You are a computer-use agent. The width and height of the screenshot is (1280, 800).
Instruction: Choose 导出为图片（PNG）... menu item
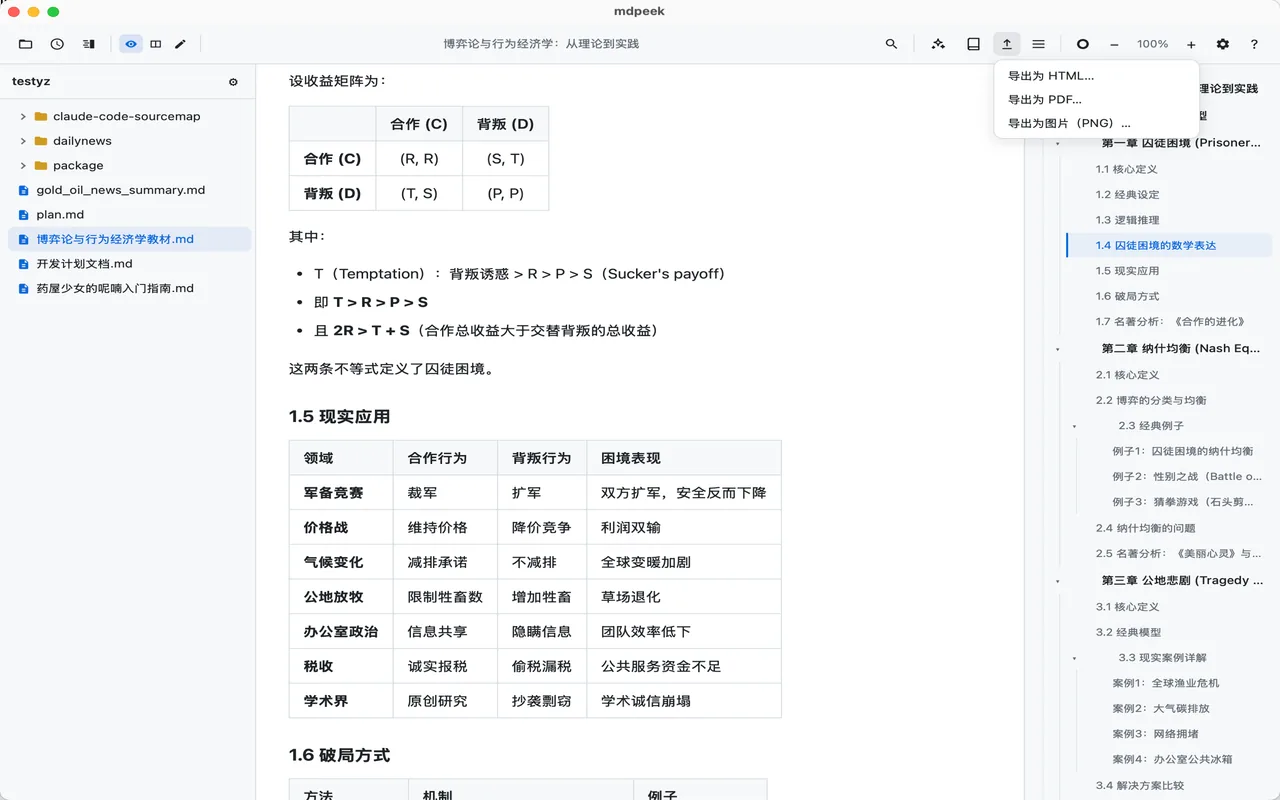point(1096,124)
